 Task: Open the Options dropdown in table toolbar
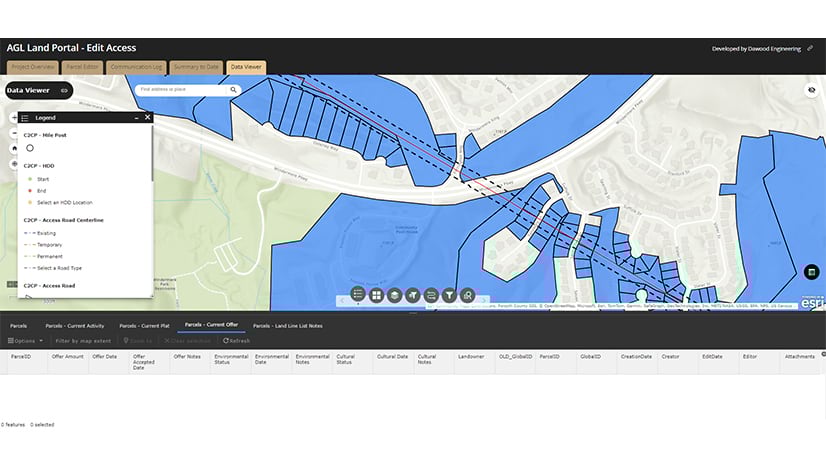[25, 341]
